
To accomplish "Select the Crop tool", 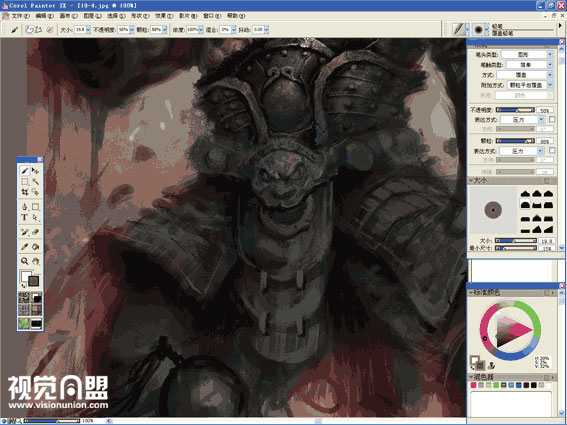I will click(25, 192).
